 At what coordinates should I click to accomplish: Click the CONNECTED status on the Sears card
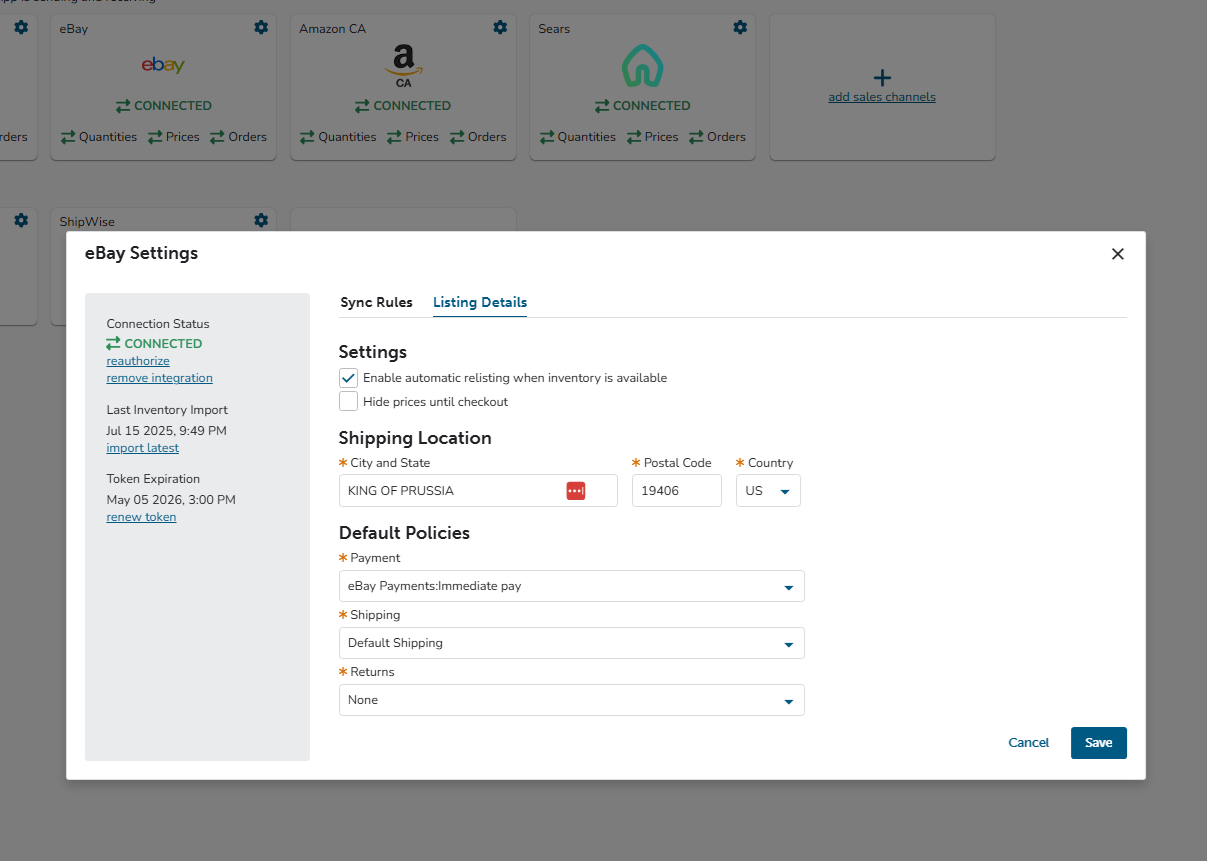pos(643,106)
